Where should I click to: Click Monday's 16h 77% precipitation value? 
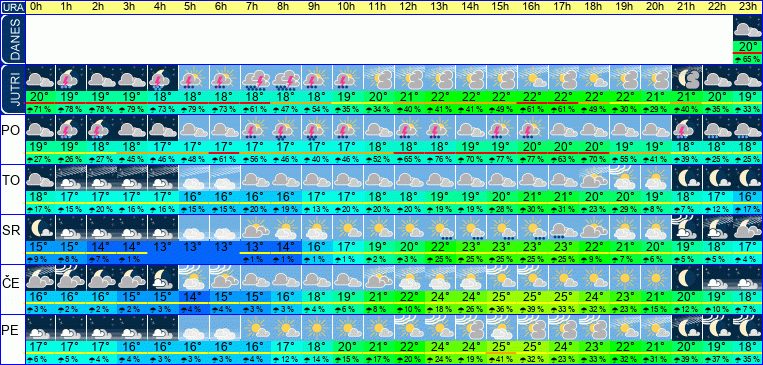click(532, 159)
